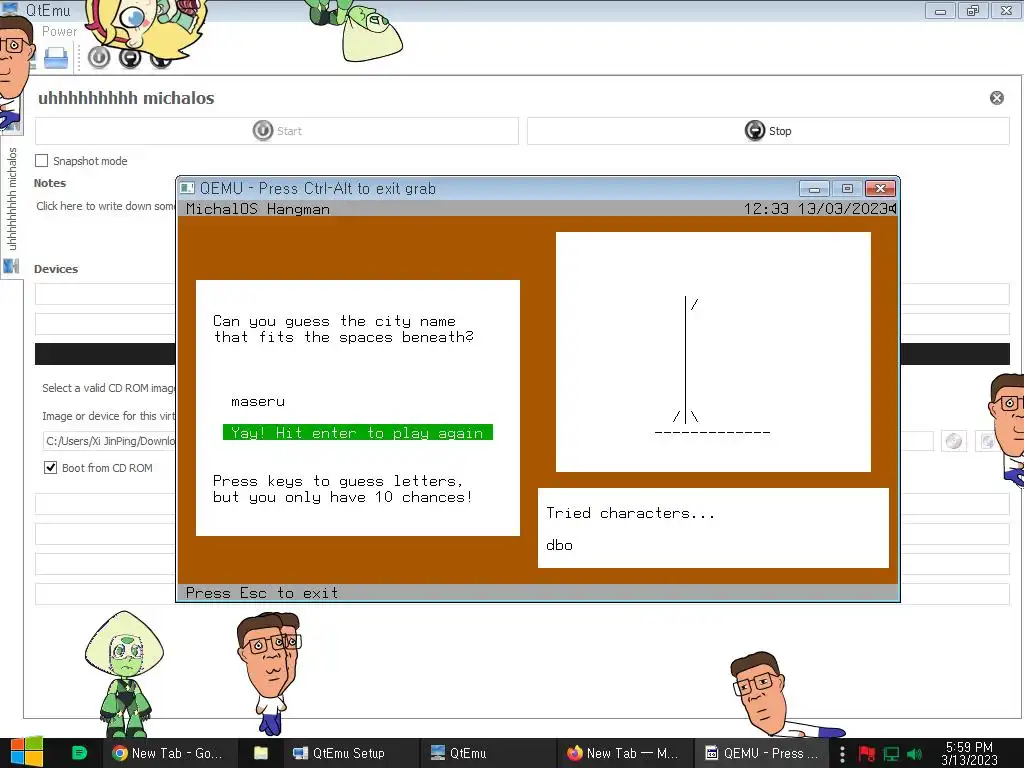
Task: Click the Devices section heading
Action: 56,269
